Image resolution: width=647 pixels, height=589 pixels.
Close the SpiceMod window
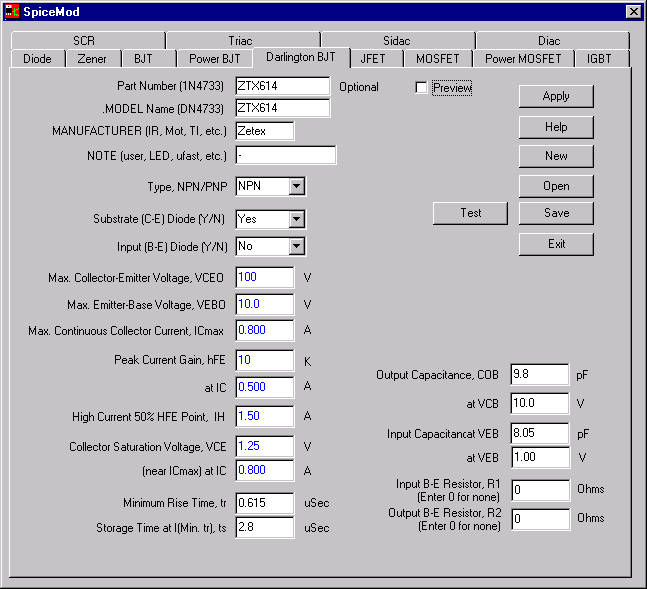point(632,12)
